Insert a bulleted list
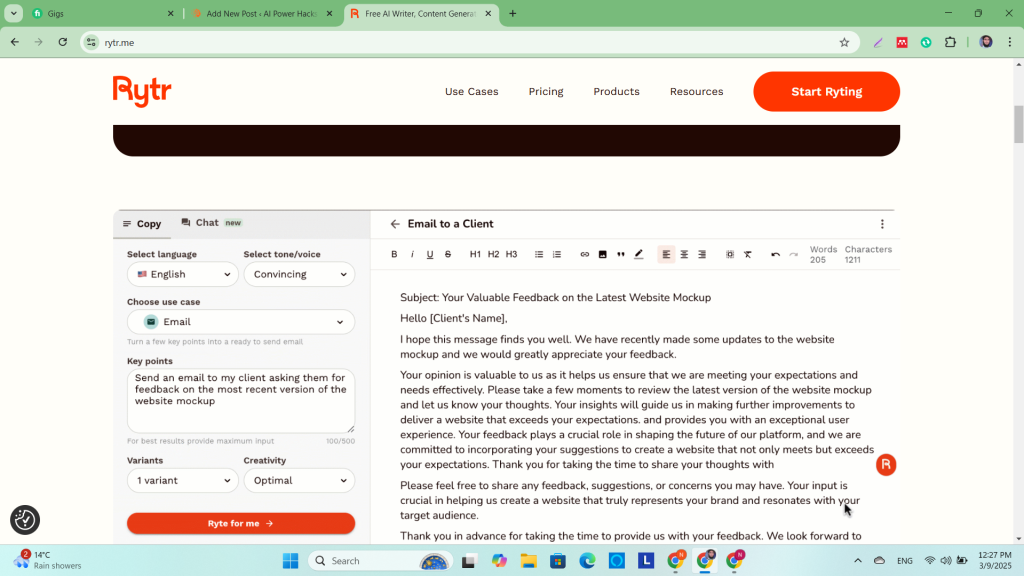The width and height of the screenshot is (1024, 576). coord(539,255)
